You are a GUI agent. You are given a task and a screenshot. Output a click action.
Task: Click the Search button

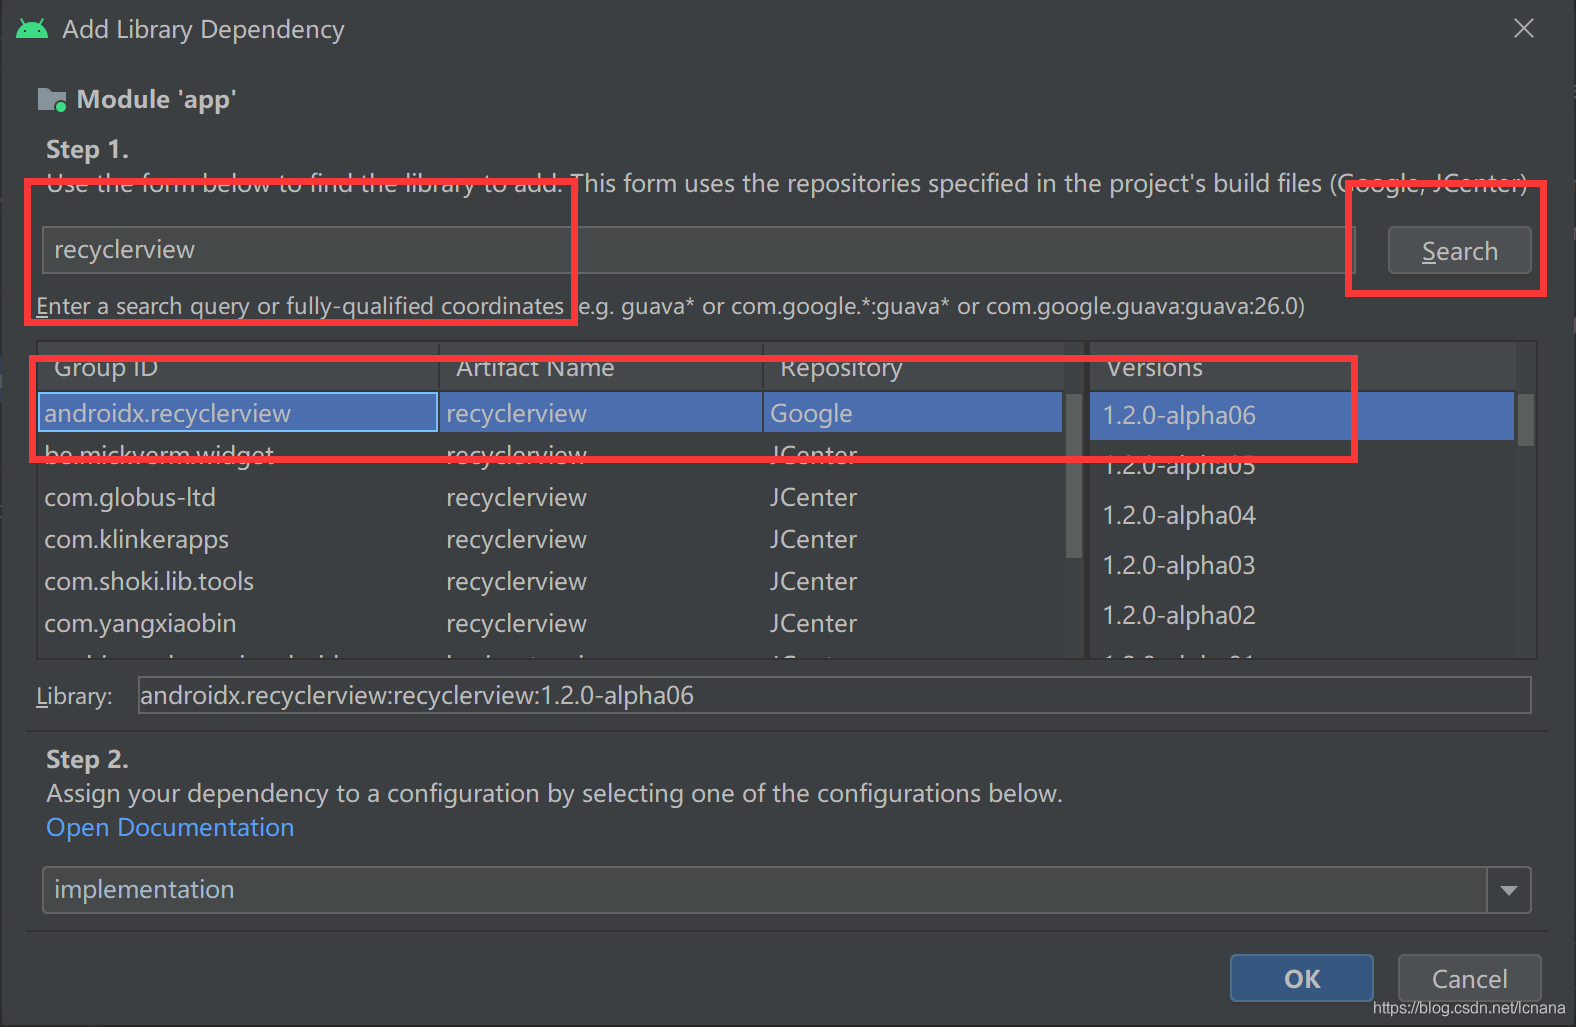(x=1459, y=250)
